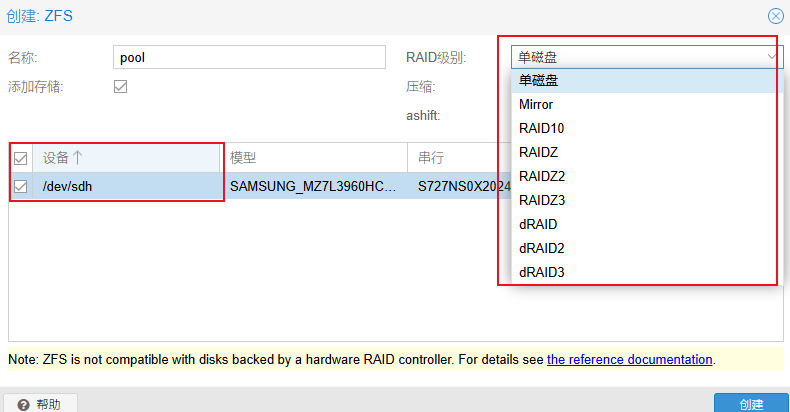
Task: Expand the RAID级别 dropdown arrow
Action: tap(772, 57)
